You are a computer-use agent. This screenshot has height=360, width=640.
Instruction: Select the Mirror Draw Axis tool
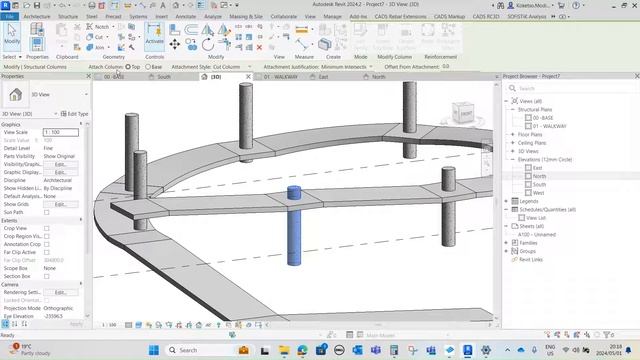point(223,29)
